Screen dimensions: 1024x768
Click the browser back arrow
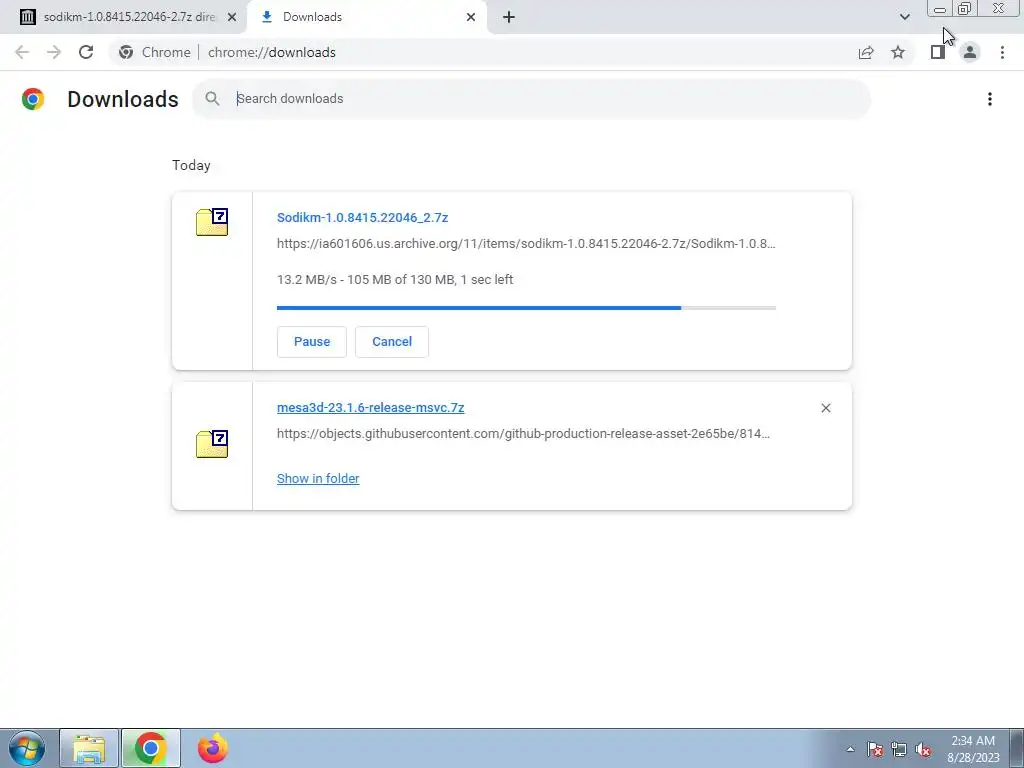point(22,52)
